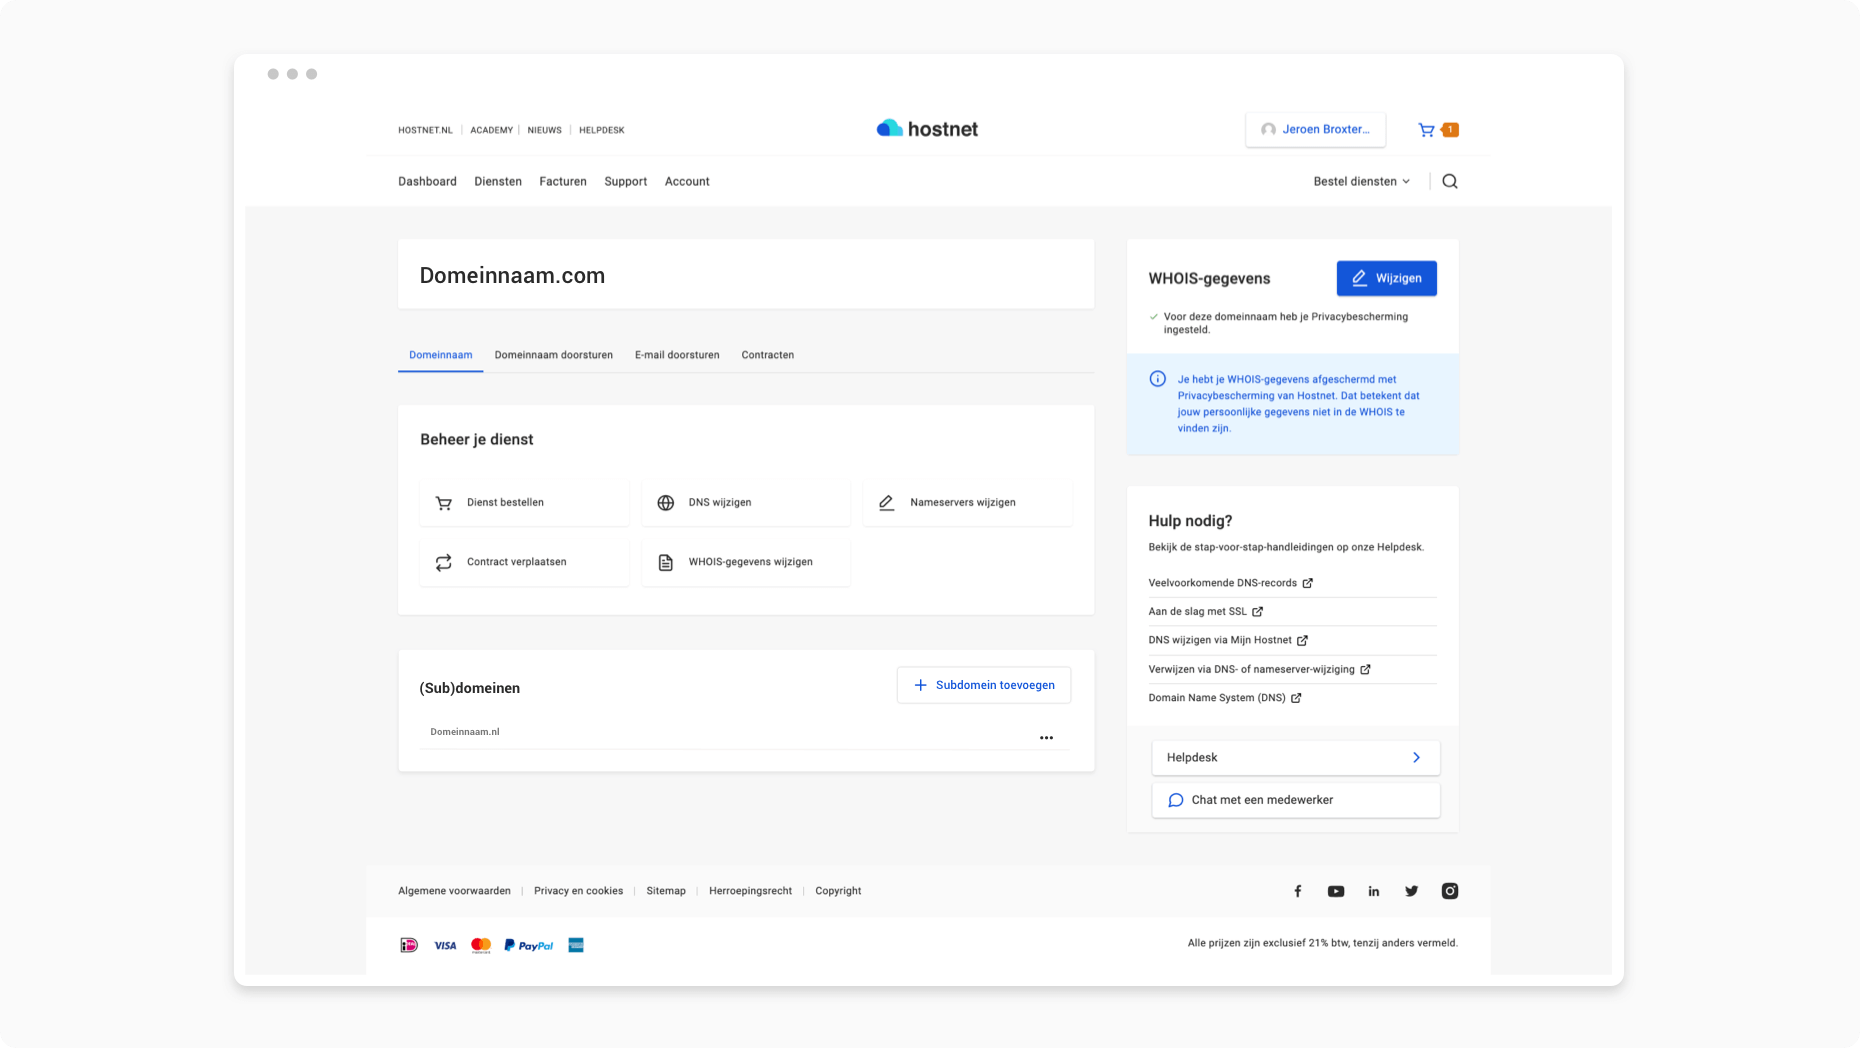
Task: Click external link icon next to Domain Name System (DNS)
Action: click(1296, 698)
